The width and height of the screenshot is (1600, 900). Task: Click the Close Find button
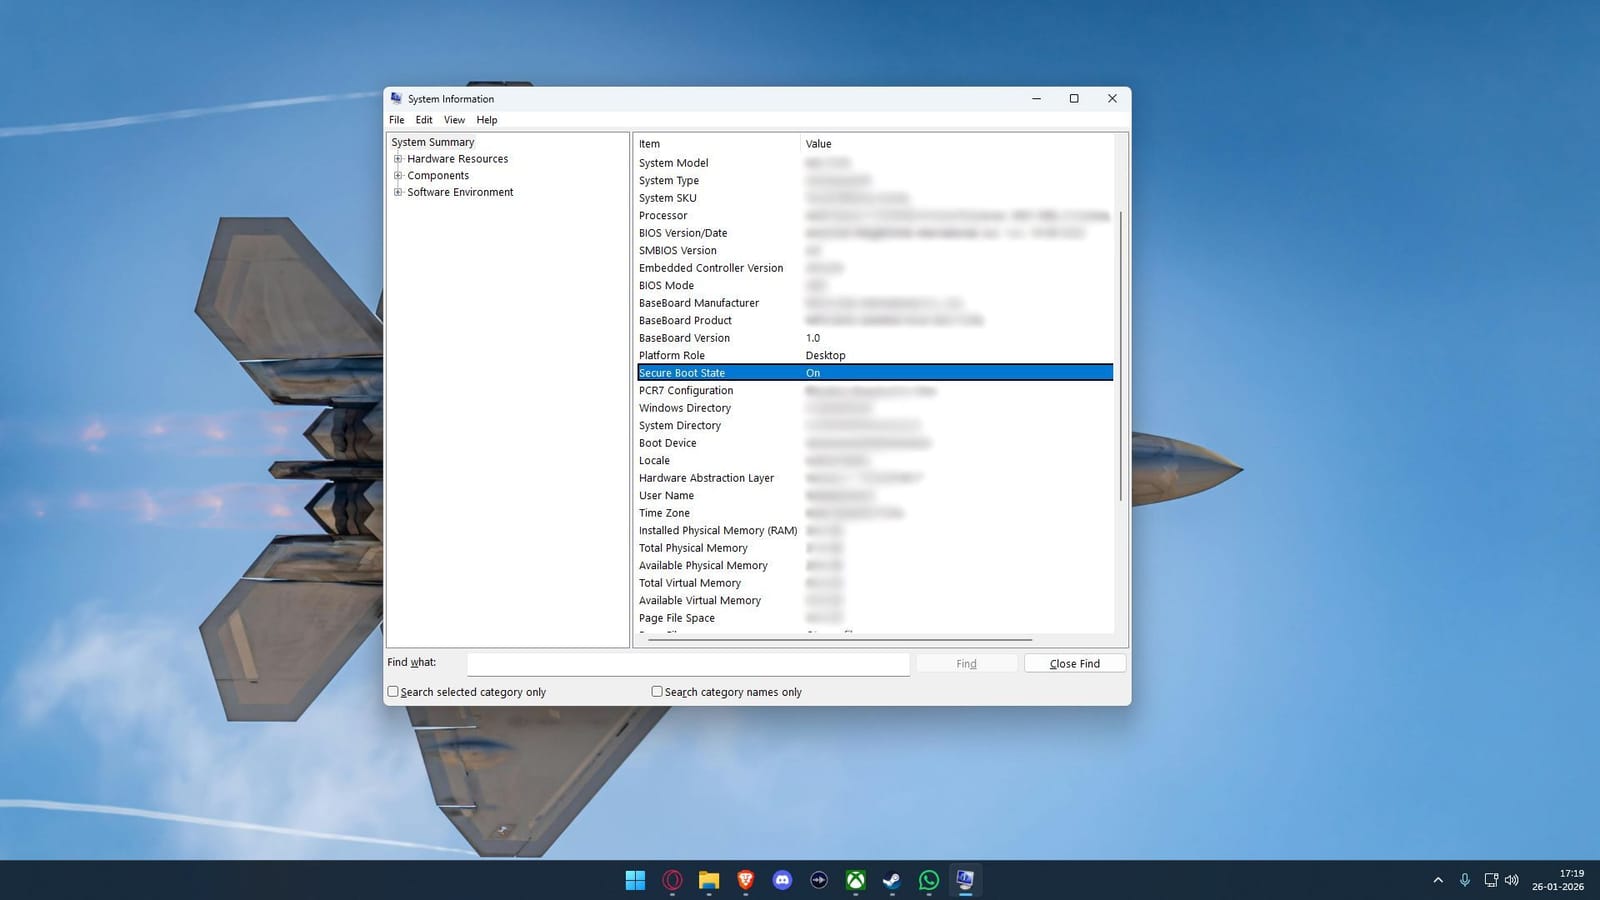(x=1073, y=663)
